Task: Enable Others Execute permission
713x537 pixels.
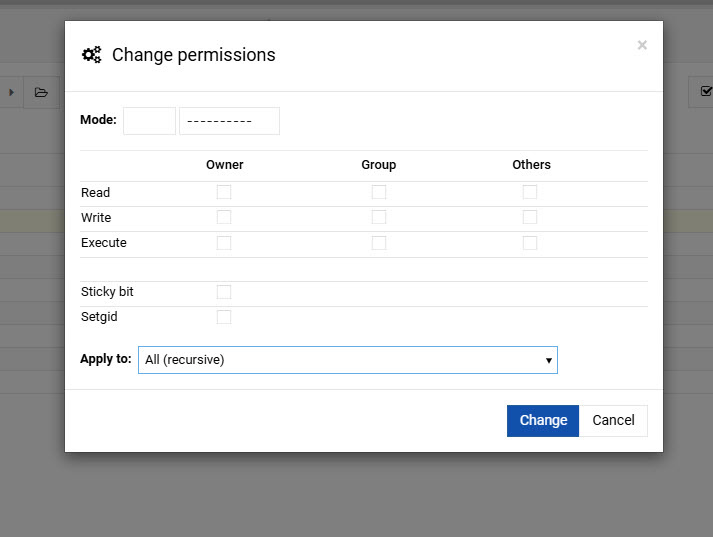Action: click(530, 243)
